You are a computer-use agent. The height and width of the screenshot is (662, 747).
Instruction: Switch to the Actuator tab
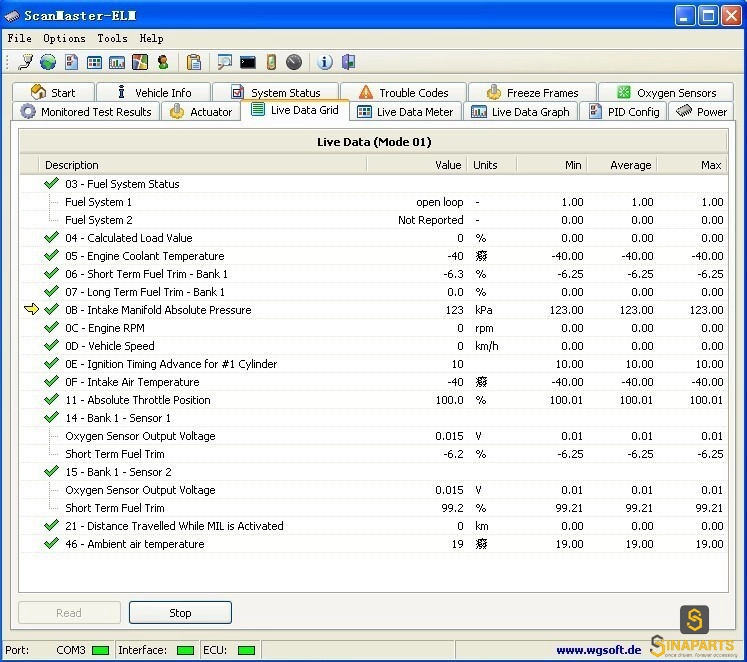pos(201,111)
